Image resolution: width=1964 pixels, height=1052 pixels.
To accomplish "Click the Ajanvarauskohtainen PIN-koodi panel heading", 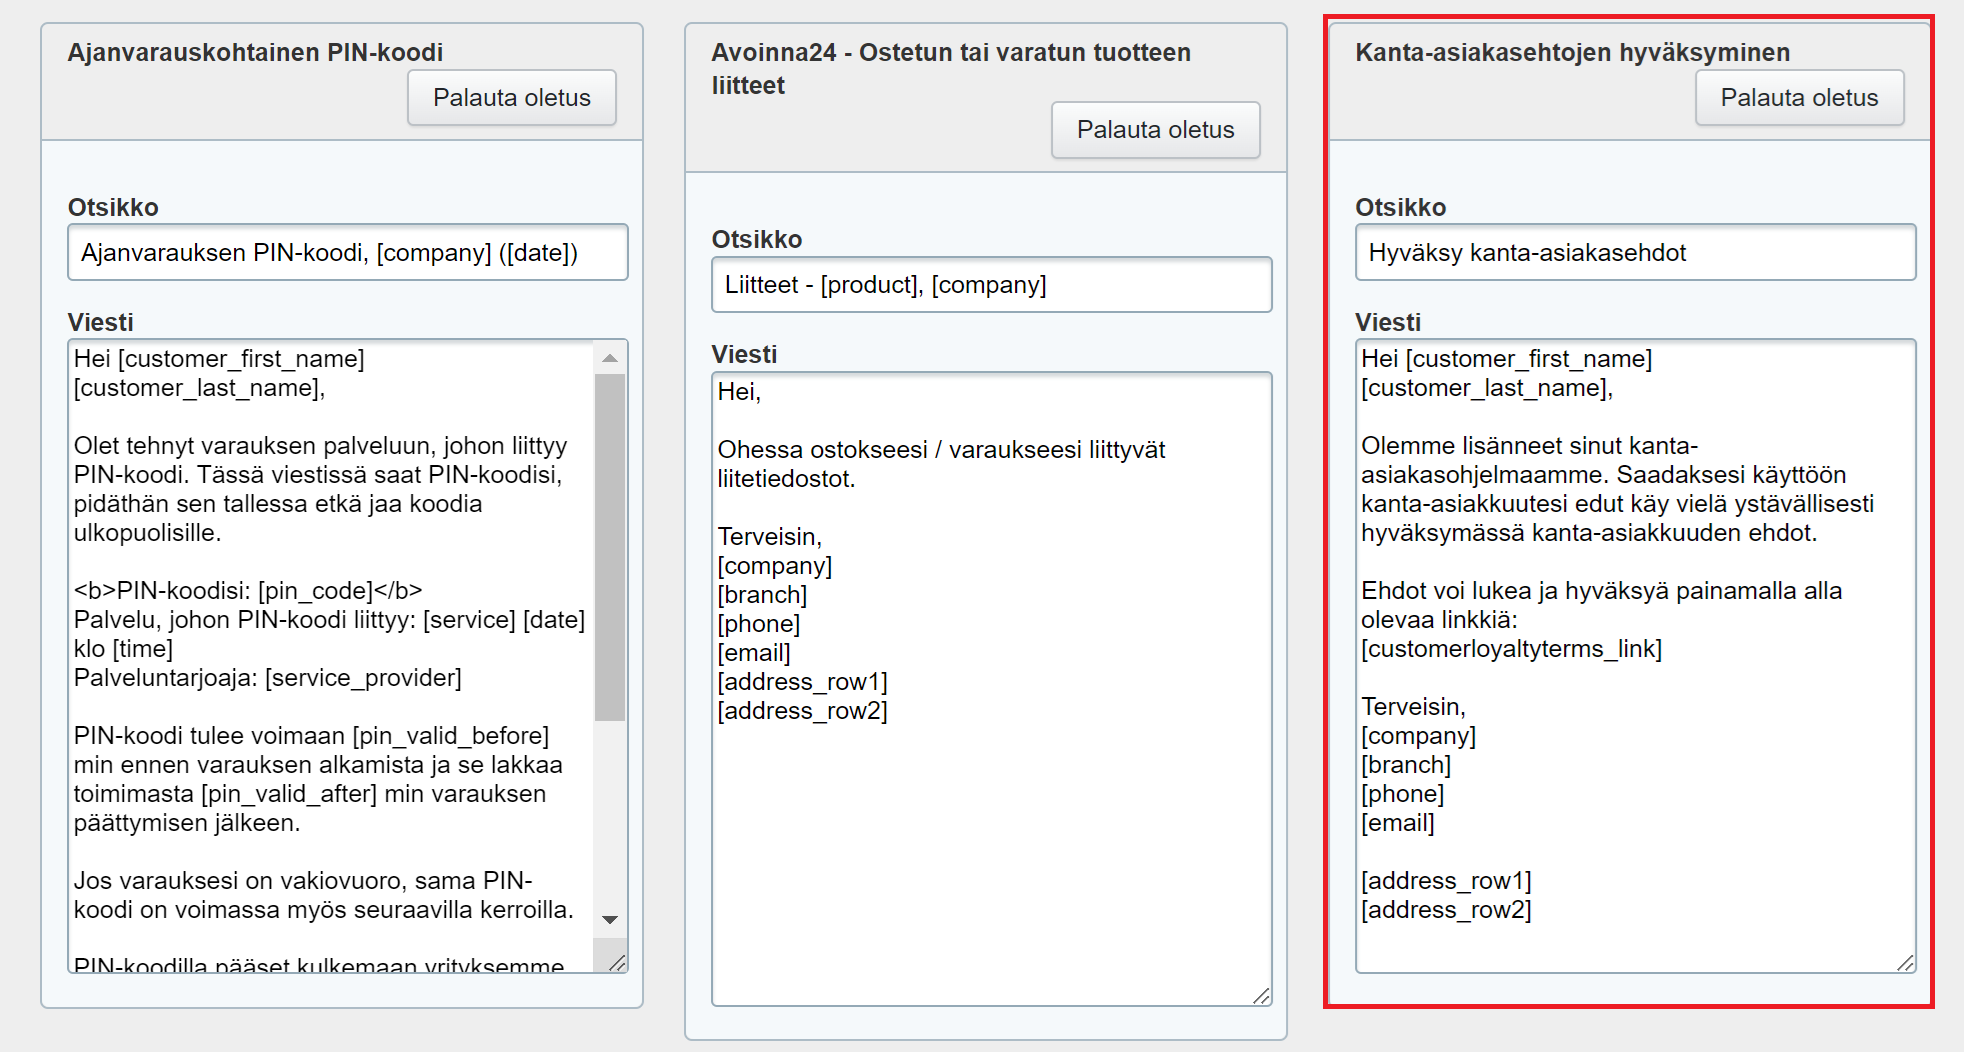I will 255,52.
